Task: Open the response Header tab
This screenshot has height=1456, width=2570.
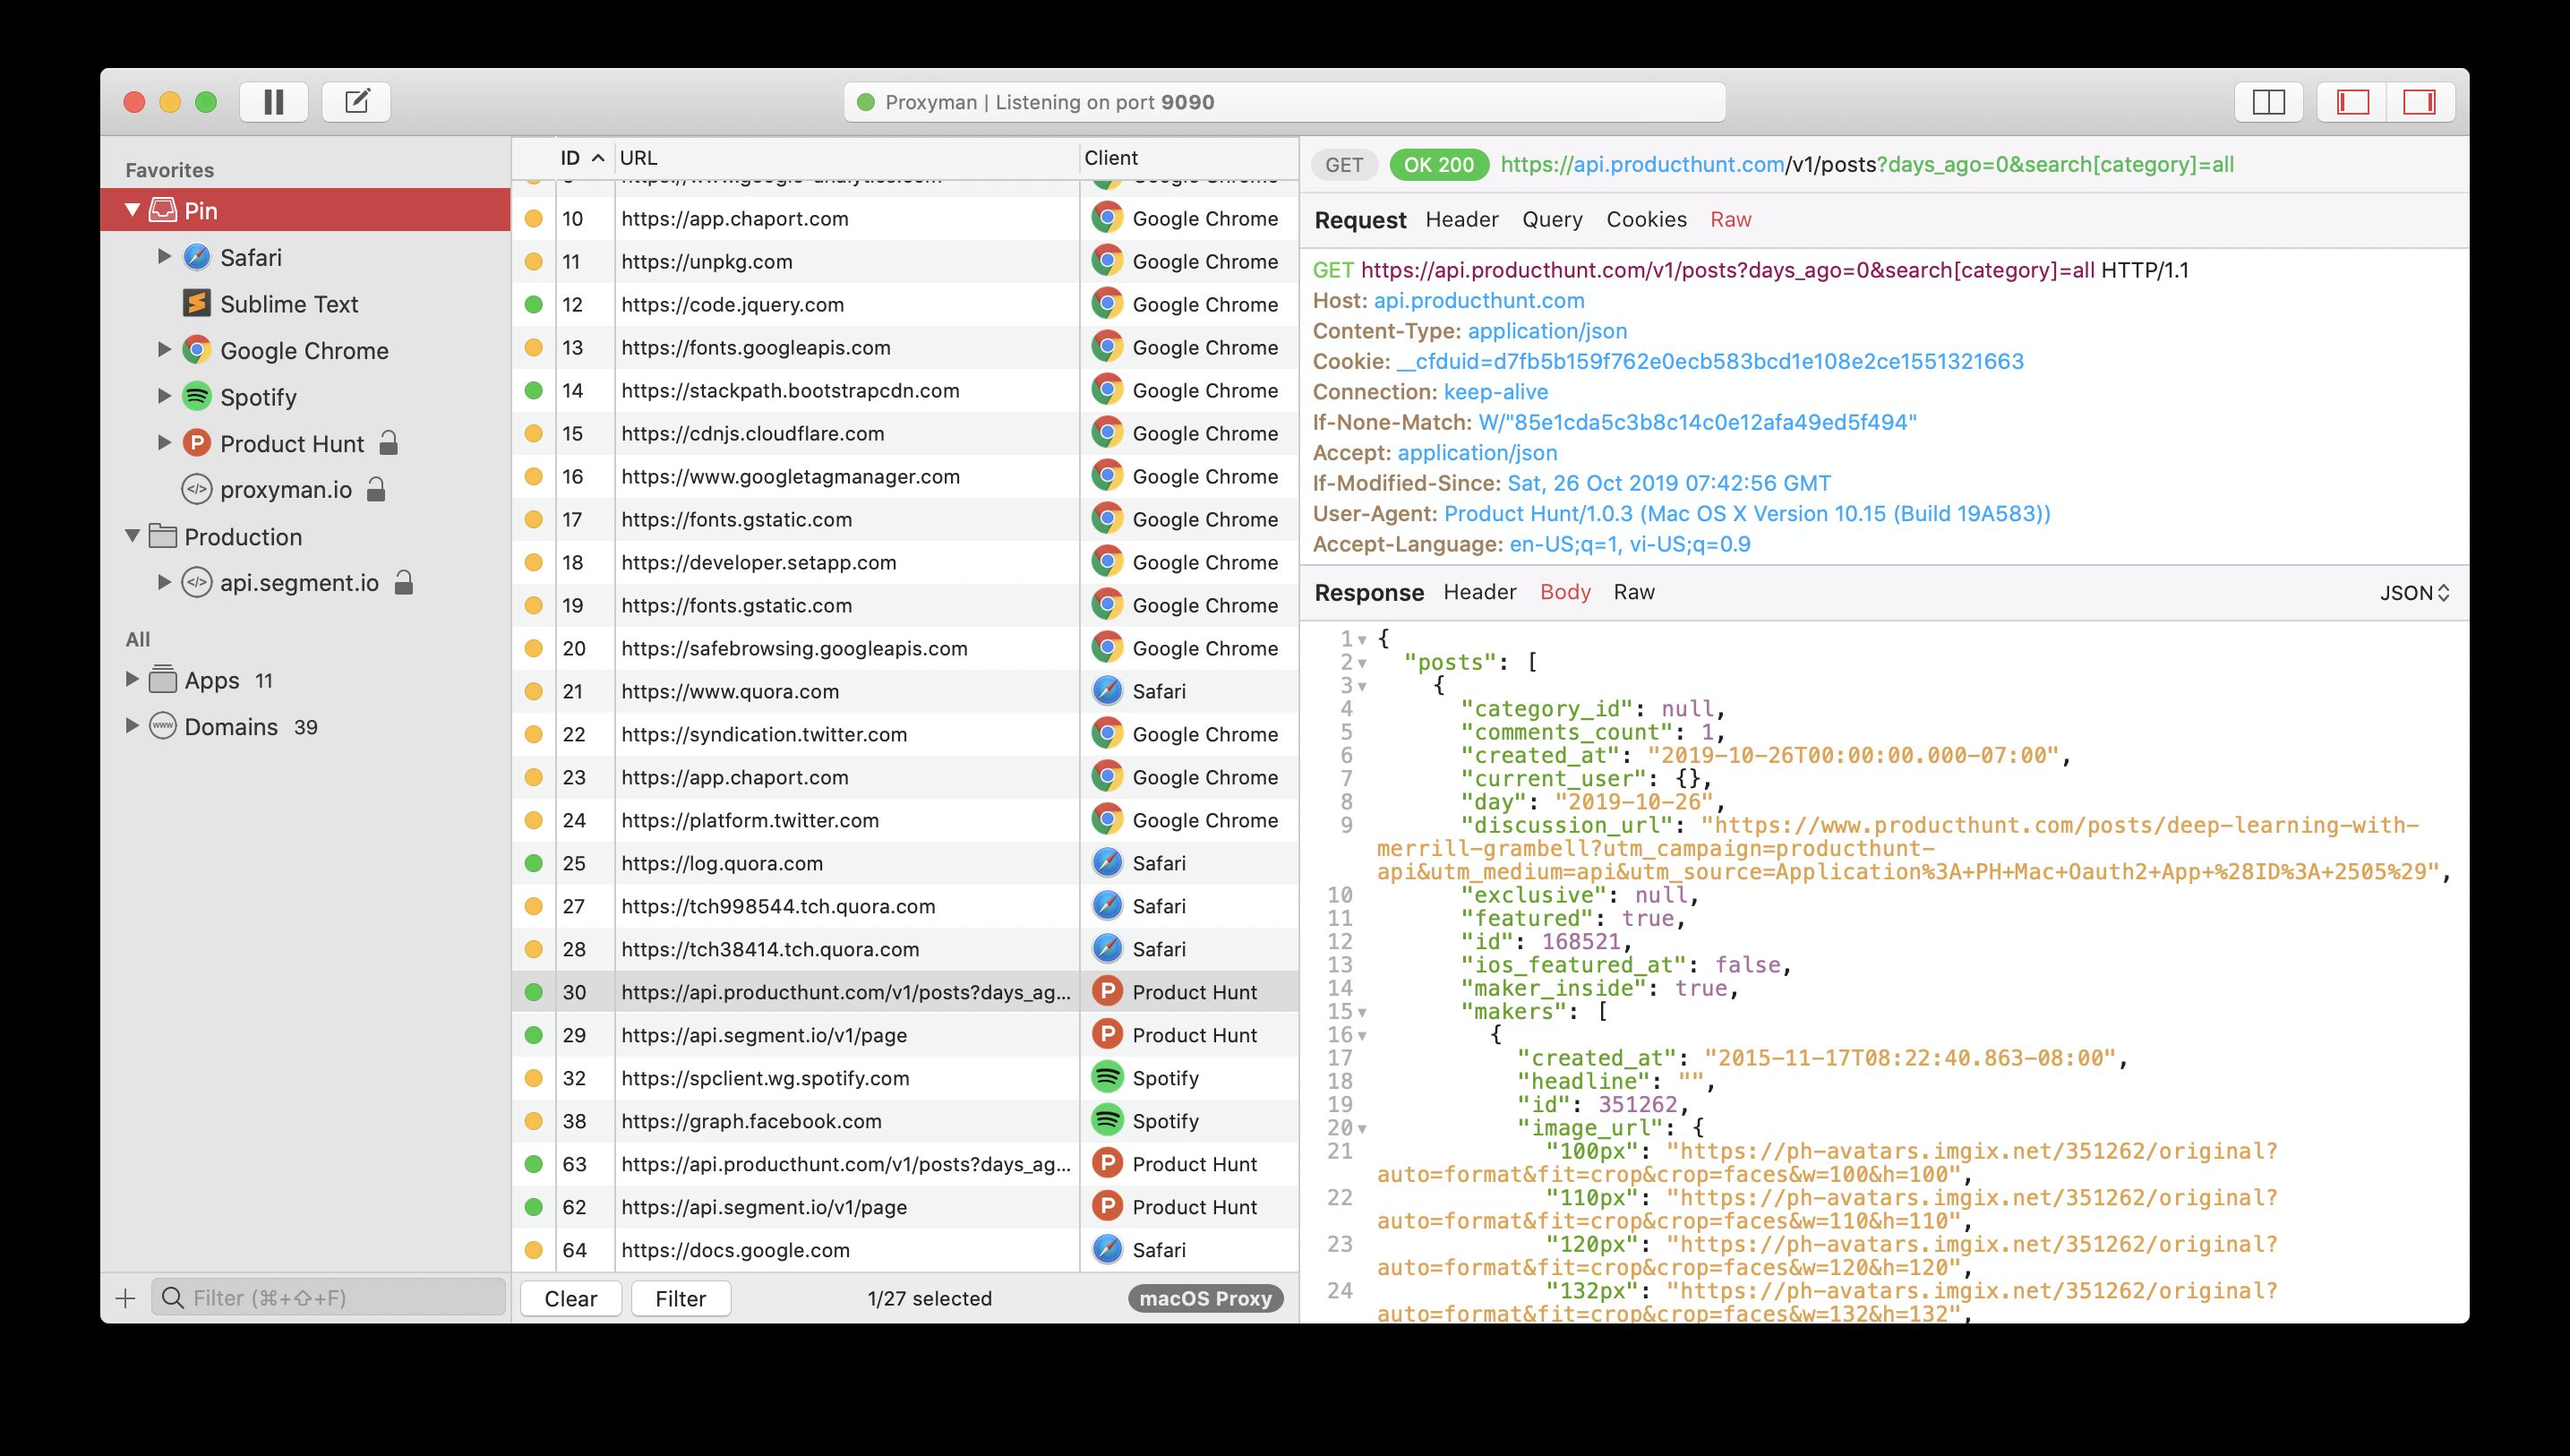Action: (x=1480, y=592)
